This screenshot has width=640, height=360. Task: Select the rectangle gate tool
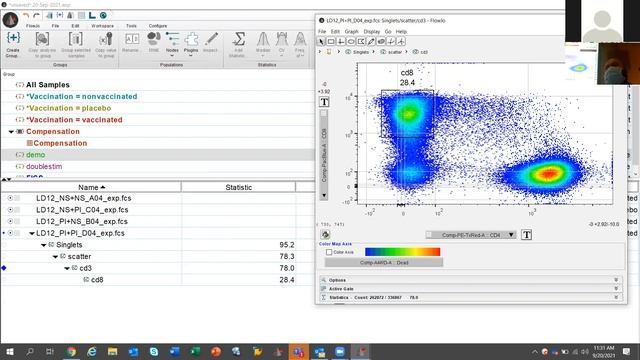(331, 41)
